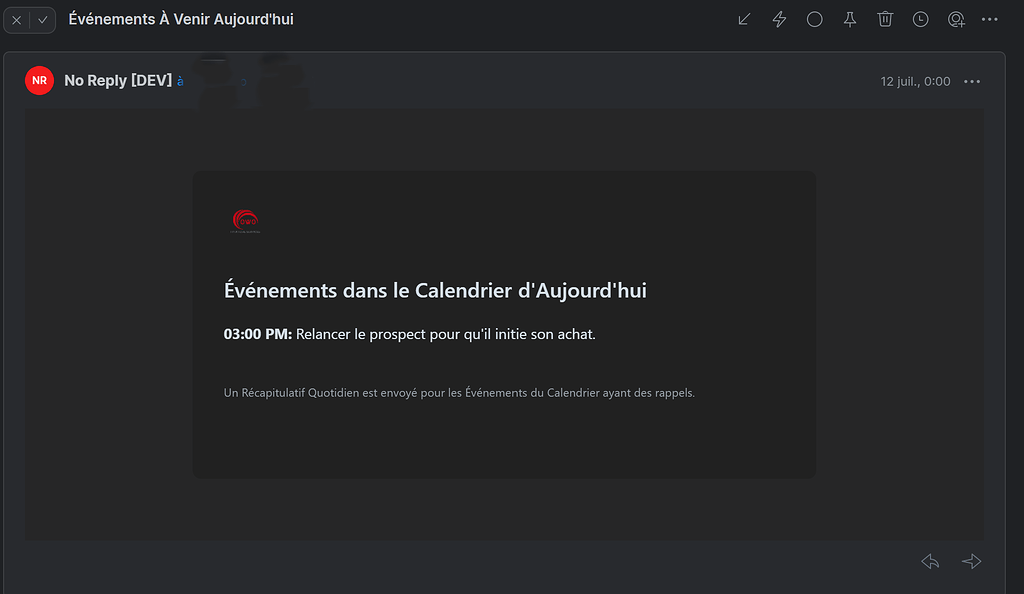
Task: Mark the email done with the circle icon
Action: pyautogui.click(x=814, y=18)
